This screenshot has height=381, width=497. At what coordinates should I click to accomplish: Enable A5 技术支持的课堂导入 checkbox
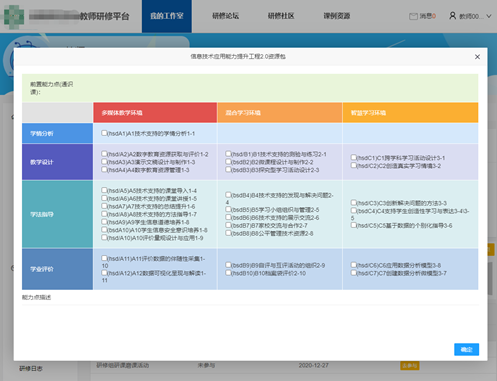[x=104, y=190]
